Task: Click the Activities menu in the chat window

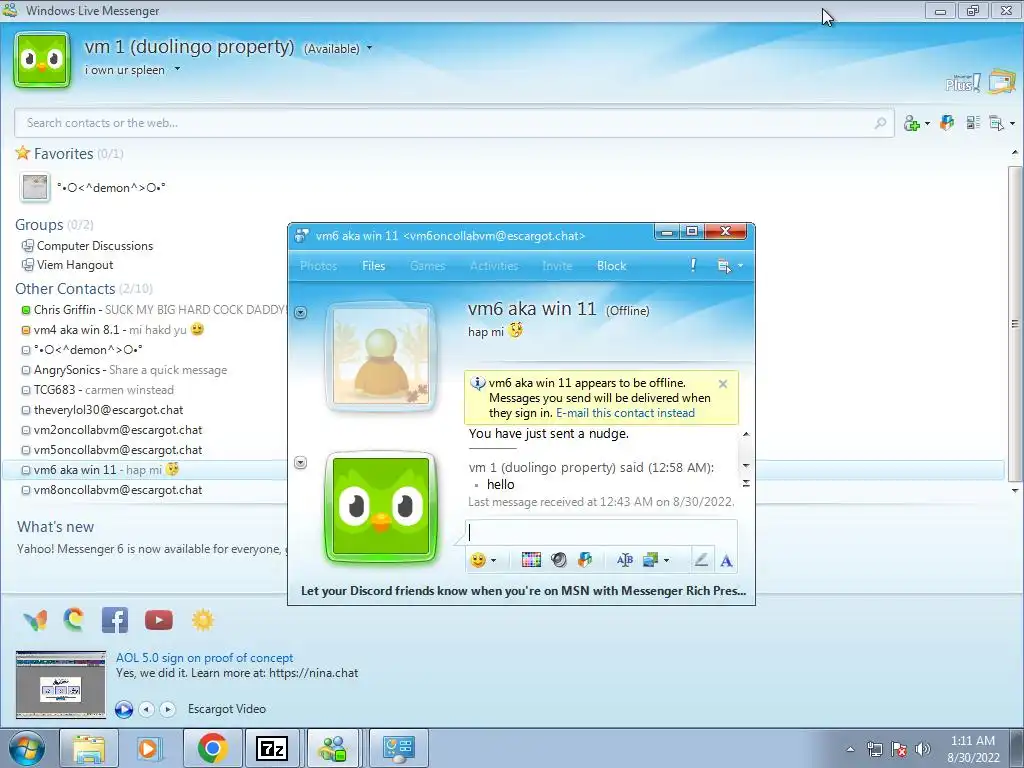Action: pos(494,266)
